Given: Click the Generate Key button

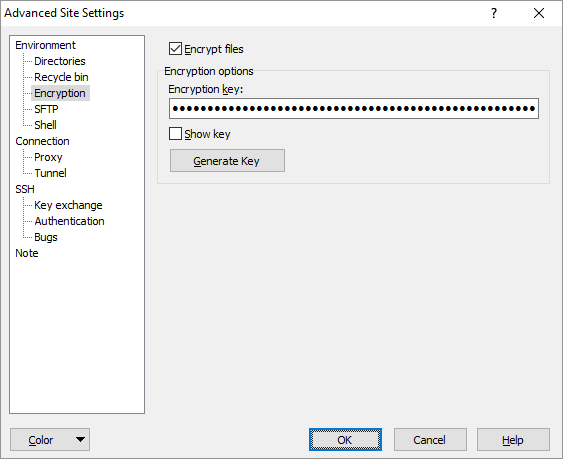Looking at the screenshot, I should (x=227, y=161).
